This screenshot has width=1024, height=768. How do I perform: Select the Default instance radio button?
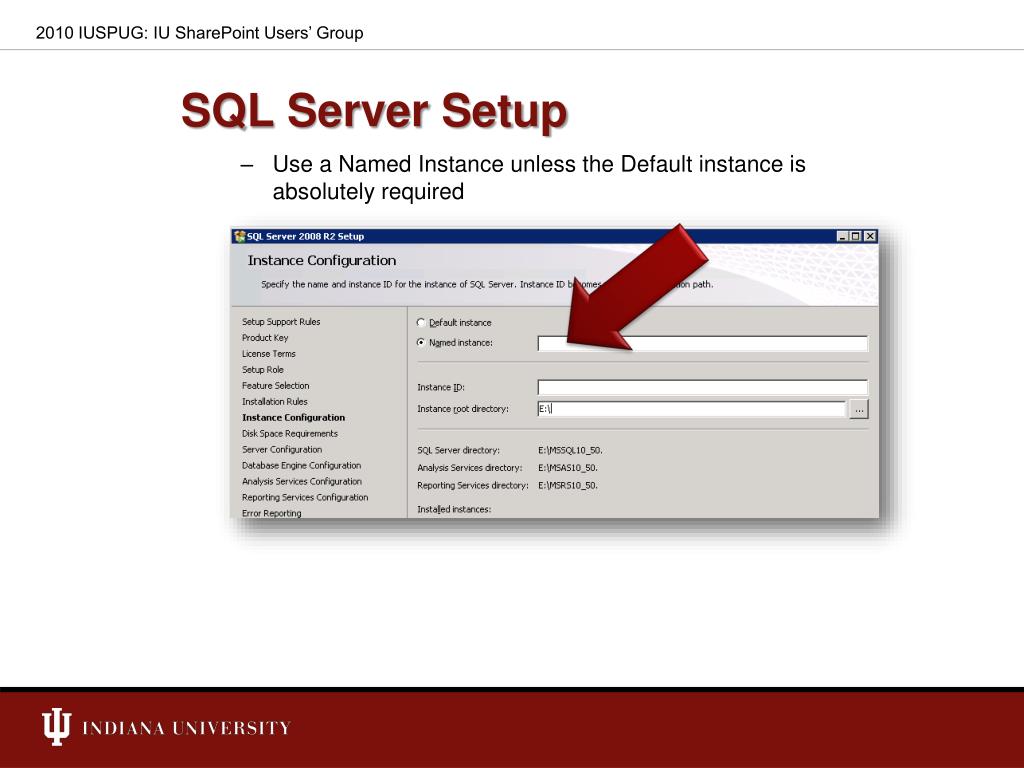(x=421, y=323)
